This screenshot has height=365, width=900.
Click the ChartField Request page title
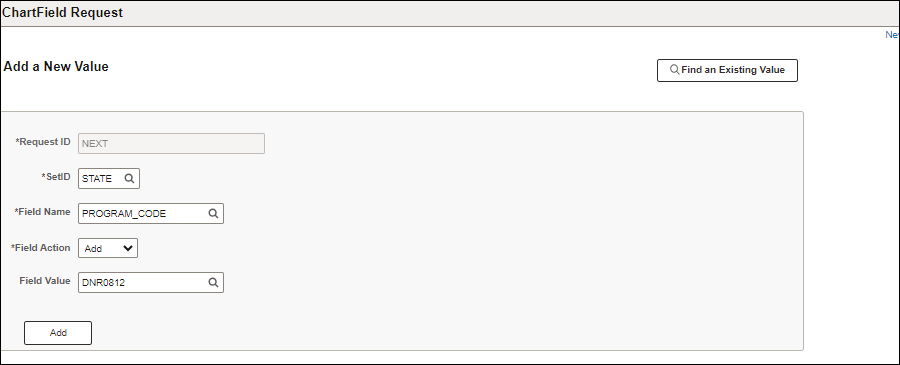(x=63, y=13)
